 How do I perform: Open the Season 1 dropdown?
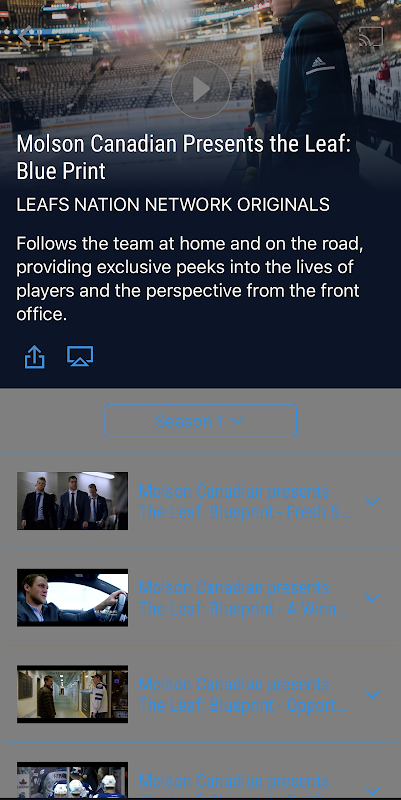(x=200, y=421)
